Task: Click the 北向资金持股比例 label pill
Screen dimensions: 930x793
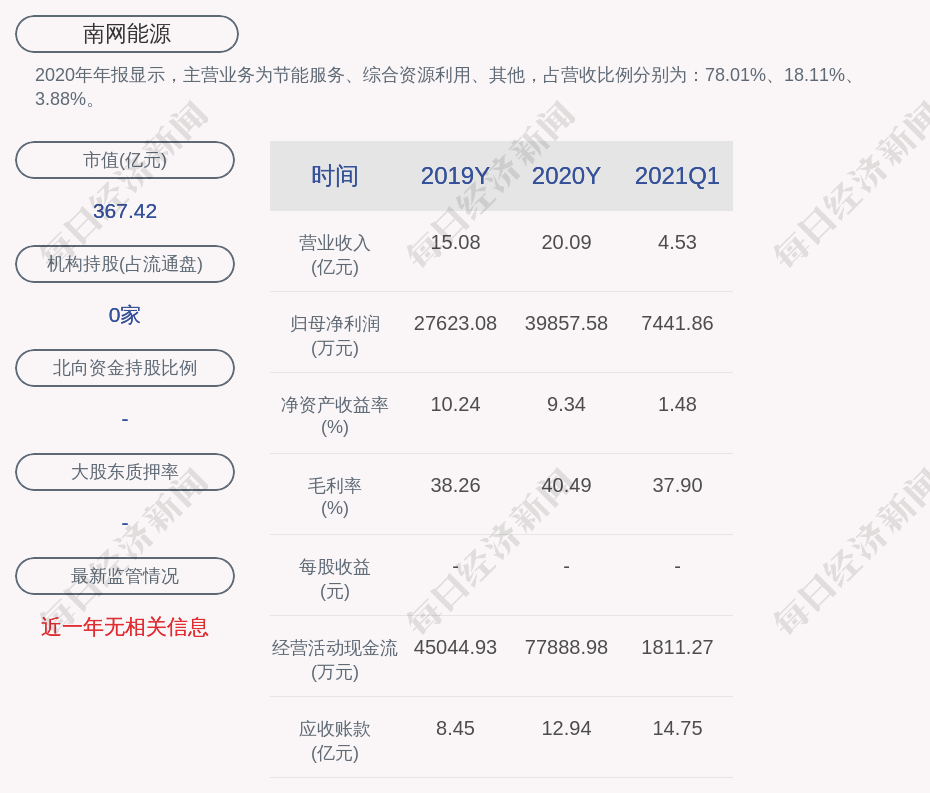Action: 125,368
